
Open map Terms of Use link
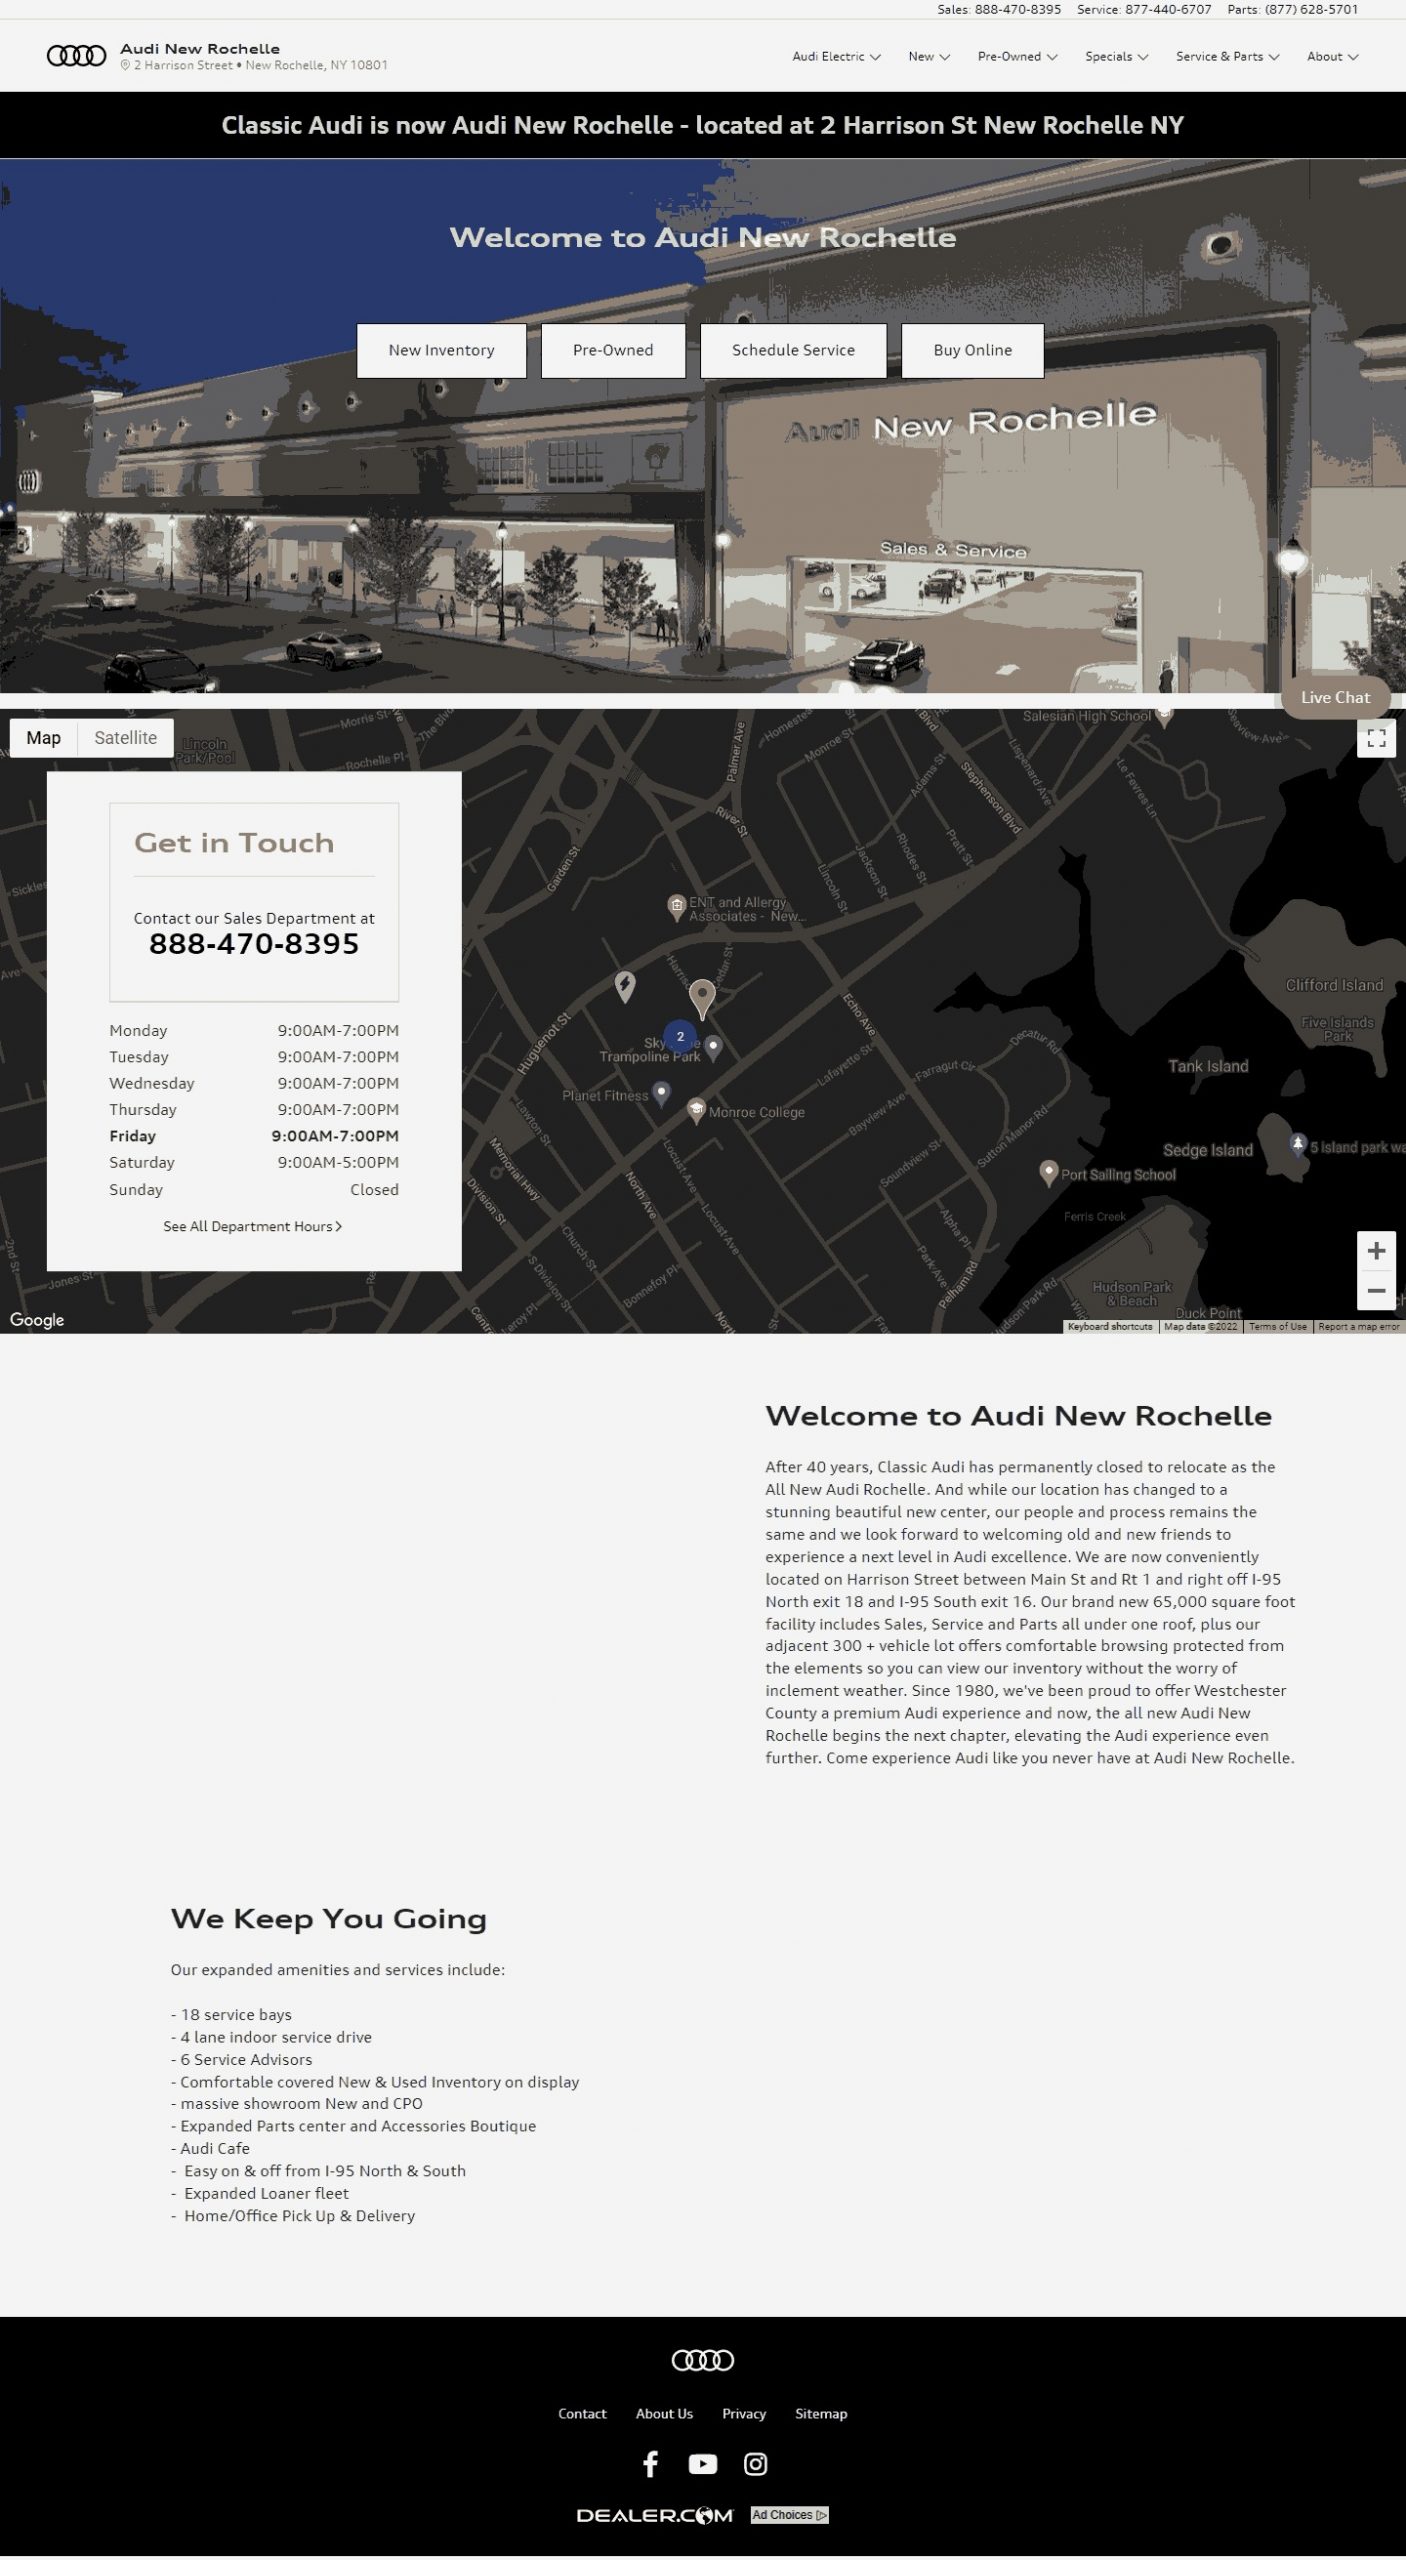(x=1277, y=1327)
